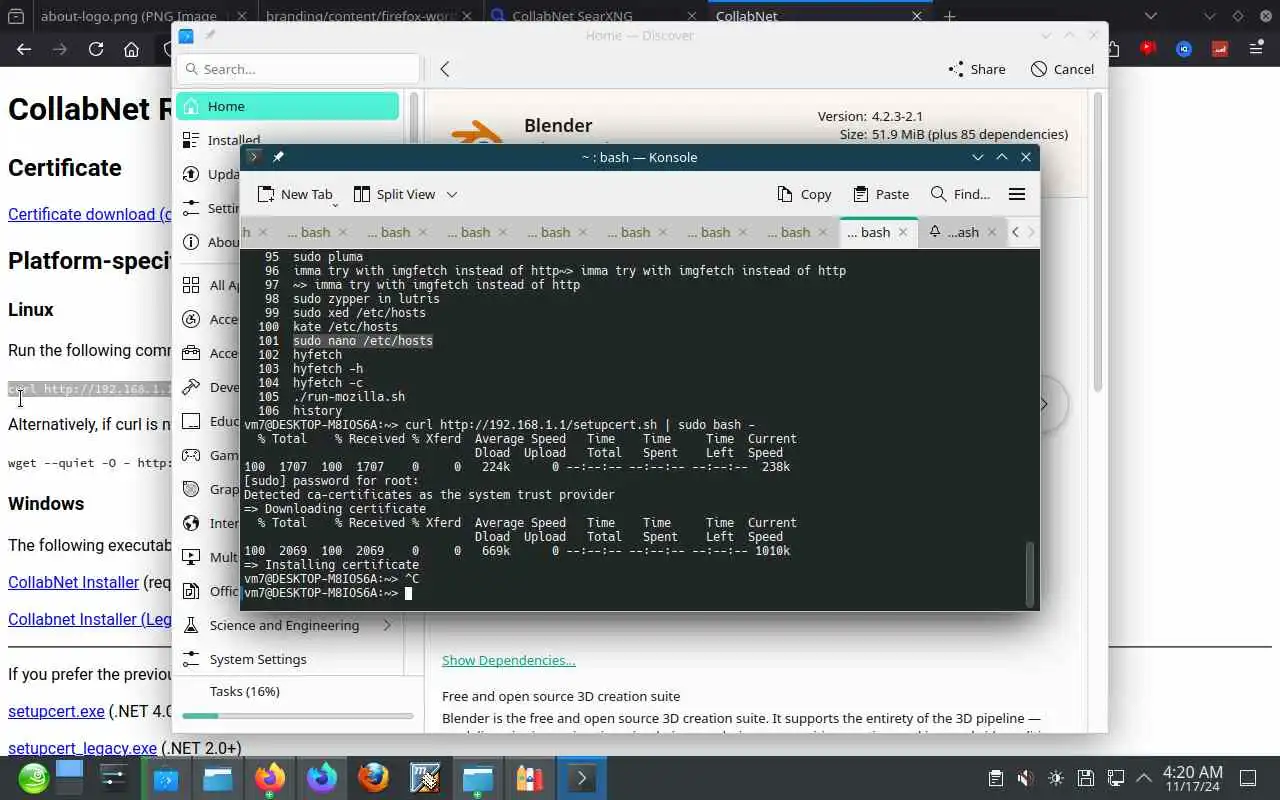Switch to CollabNet SearXNG browser tab
The height and width of the screenshot is (800, 1280).
[x=594, y=16]
